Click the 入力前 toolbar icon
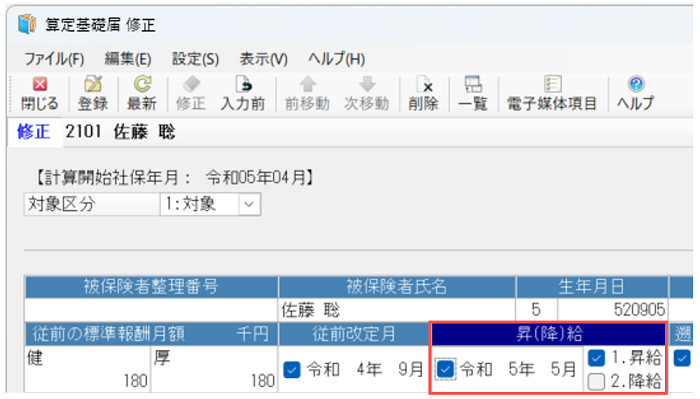Screen dimensions: 700x399 tap(243, 84)
